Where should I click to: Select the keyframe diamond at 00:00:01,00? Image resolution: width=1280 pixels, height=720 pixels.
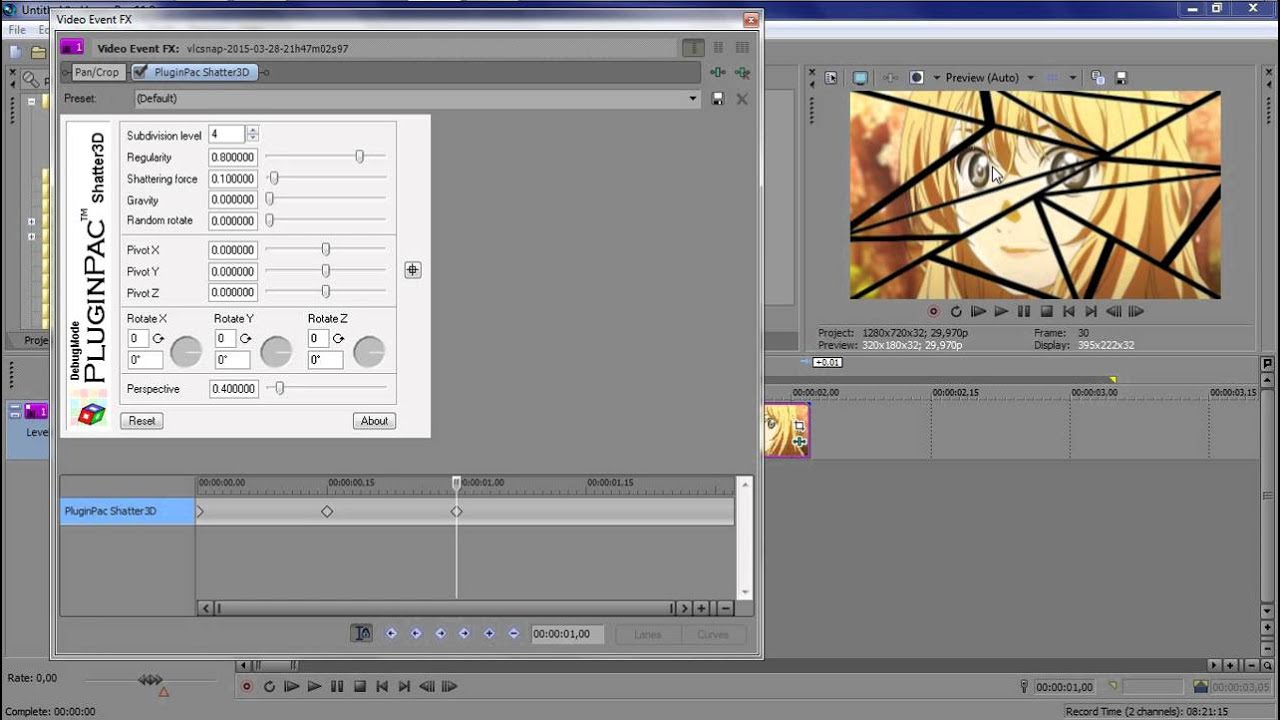pyautogui.click(x=456, y=511)
